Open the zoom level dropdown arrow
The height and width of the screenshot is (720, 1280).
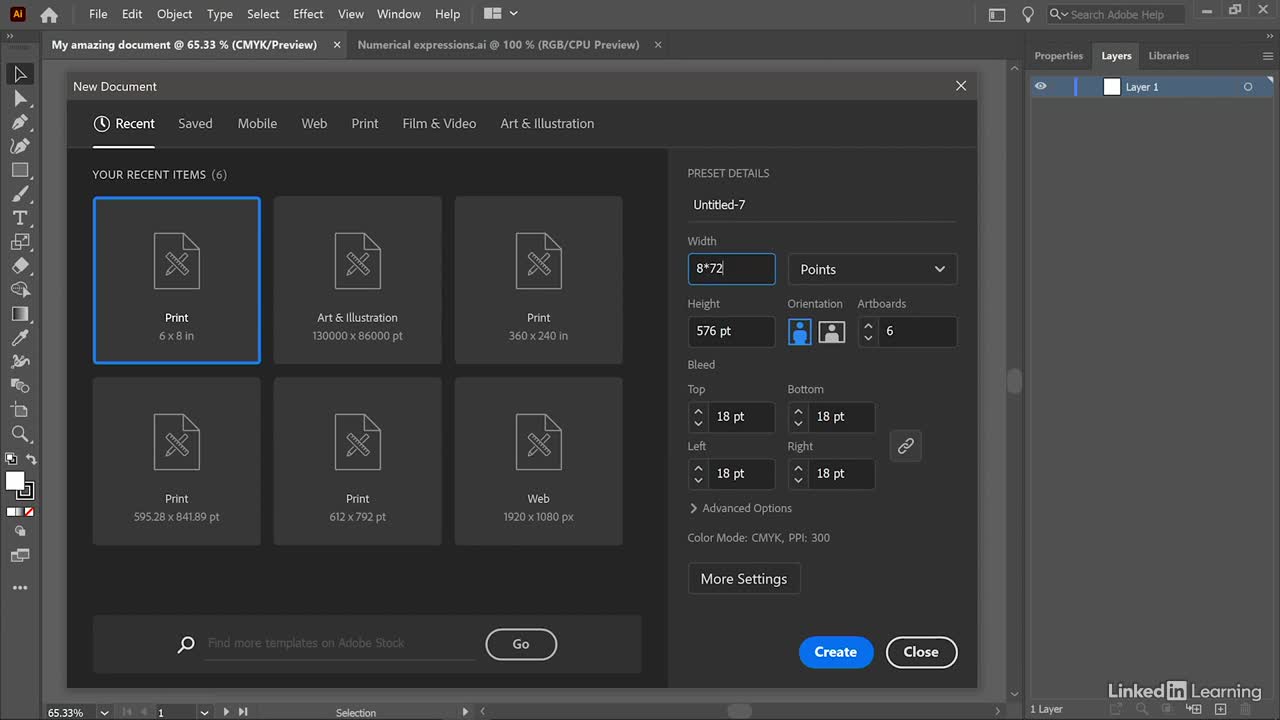click(x=104, y=712)
